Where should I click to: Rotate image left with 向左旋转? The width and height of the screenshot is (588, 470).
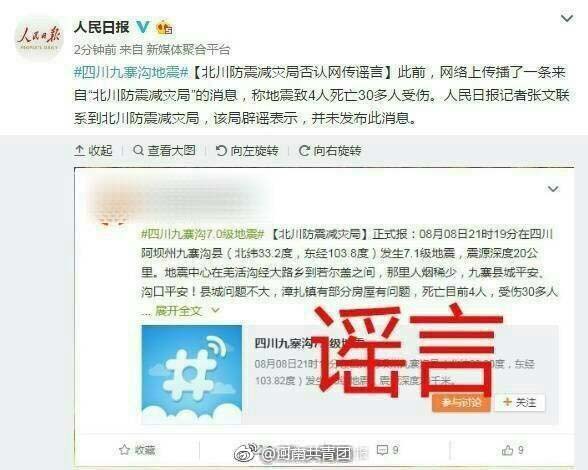[247, 151]
